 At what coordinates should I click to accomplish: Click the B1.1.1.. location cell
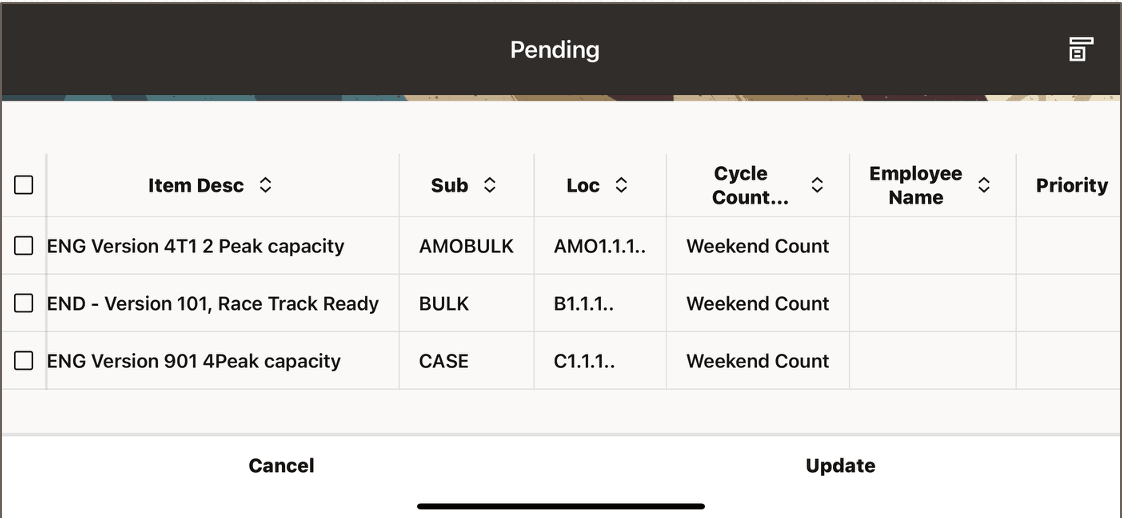(x=584, y=304)
